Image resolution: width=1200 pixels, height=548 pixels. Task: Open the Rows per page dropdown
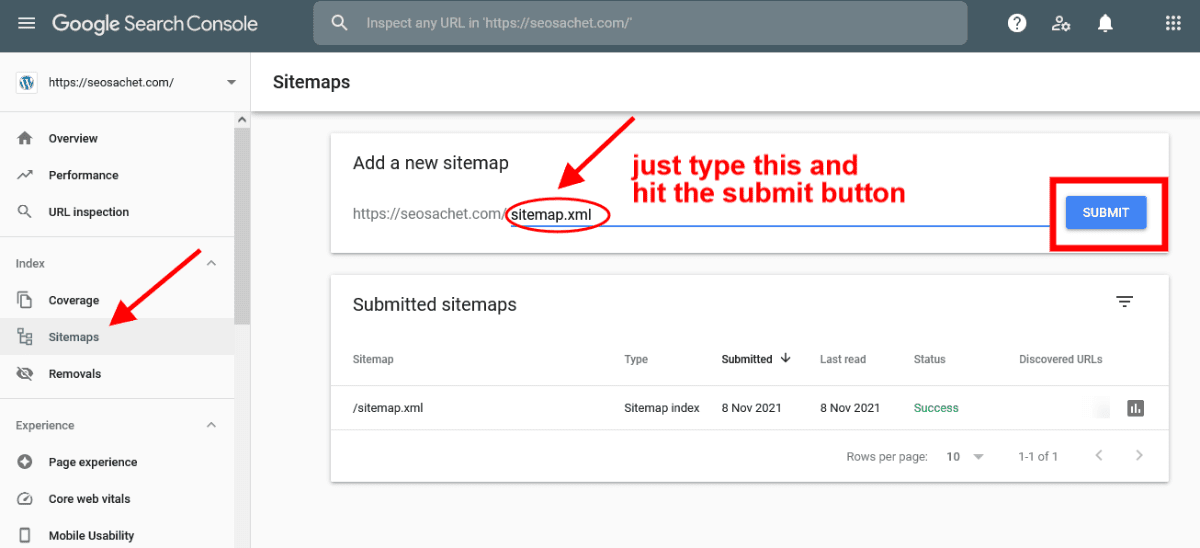(965, 456)
